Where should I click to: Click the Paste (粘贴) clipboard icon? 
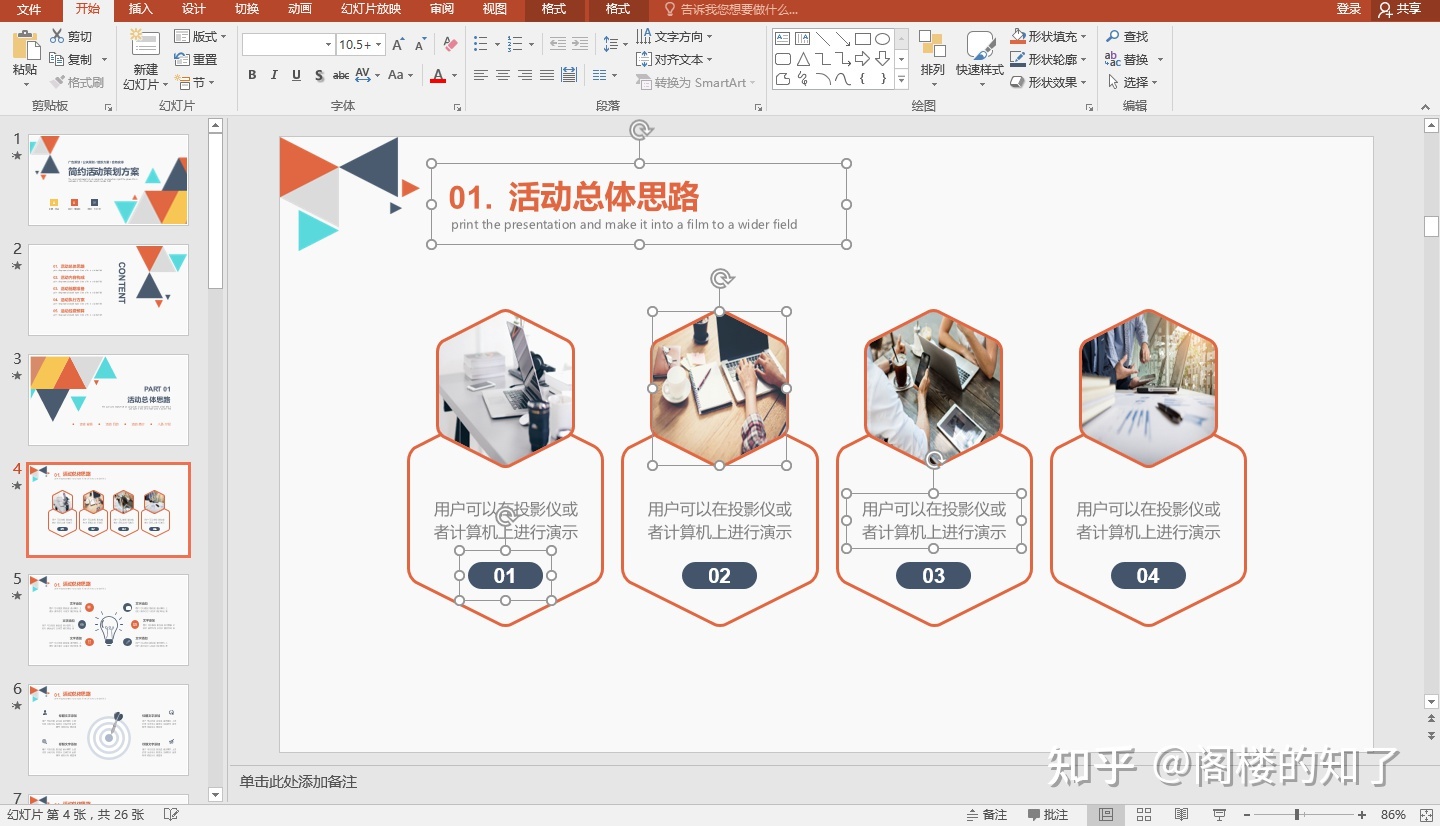(25, 45)
